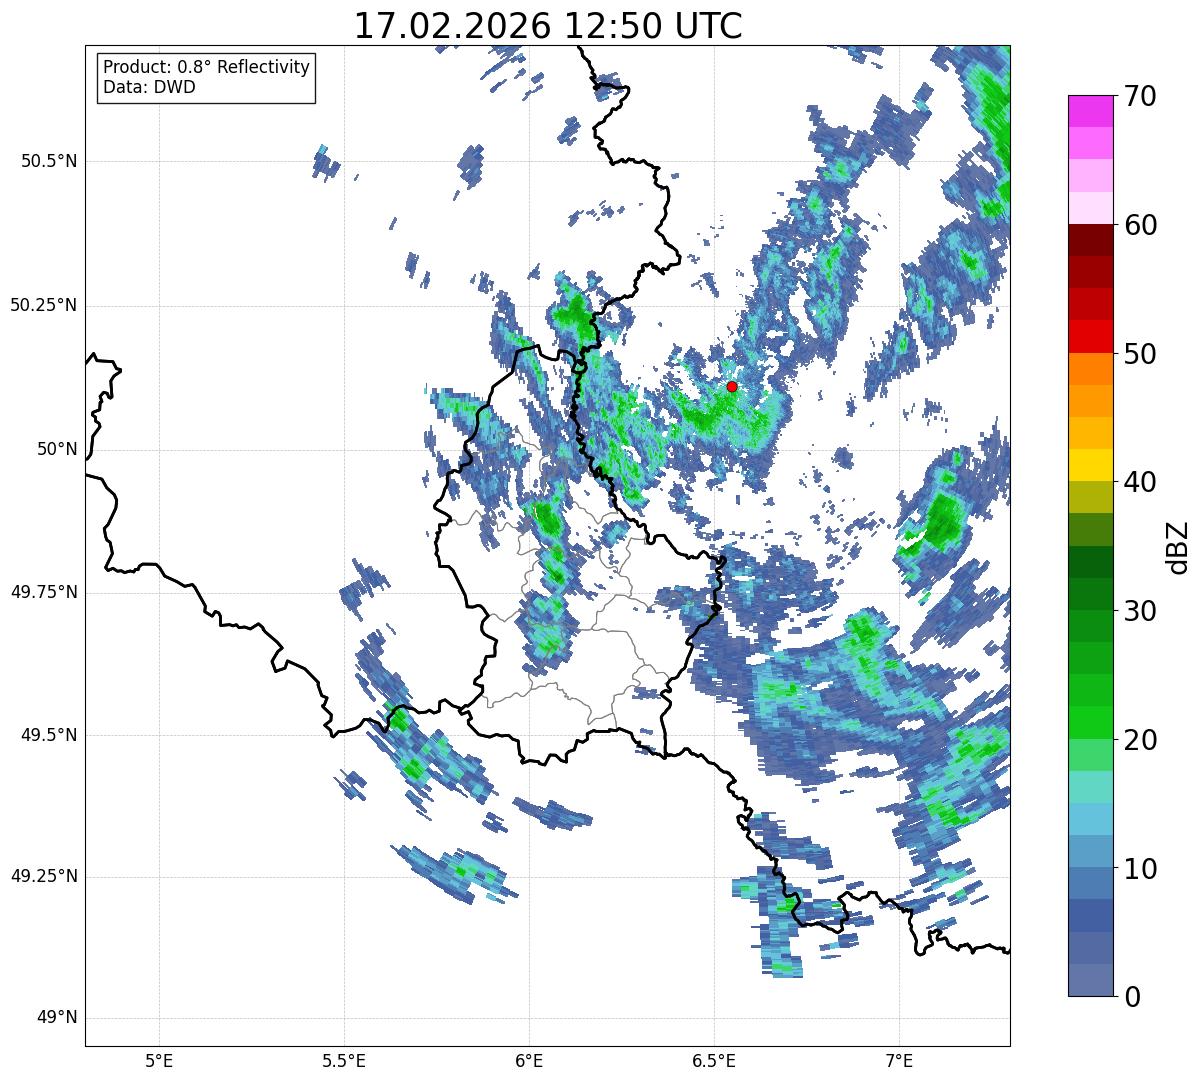This screenshot has width=1202, height=1081.
Task: Click the latitude label 49.75°N
Action: [x=43, y=592]
